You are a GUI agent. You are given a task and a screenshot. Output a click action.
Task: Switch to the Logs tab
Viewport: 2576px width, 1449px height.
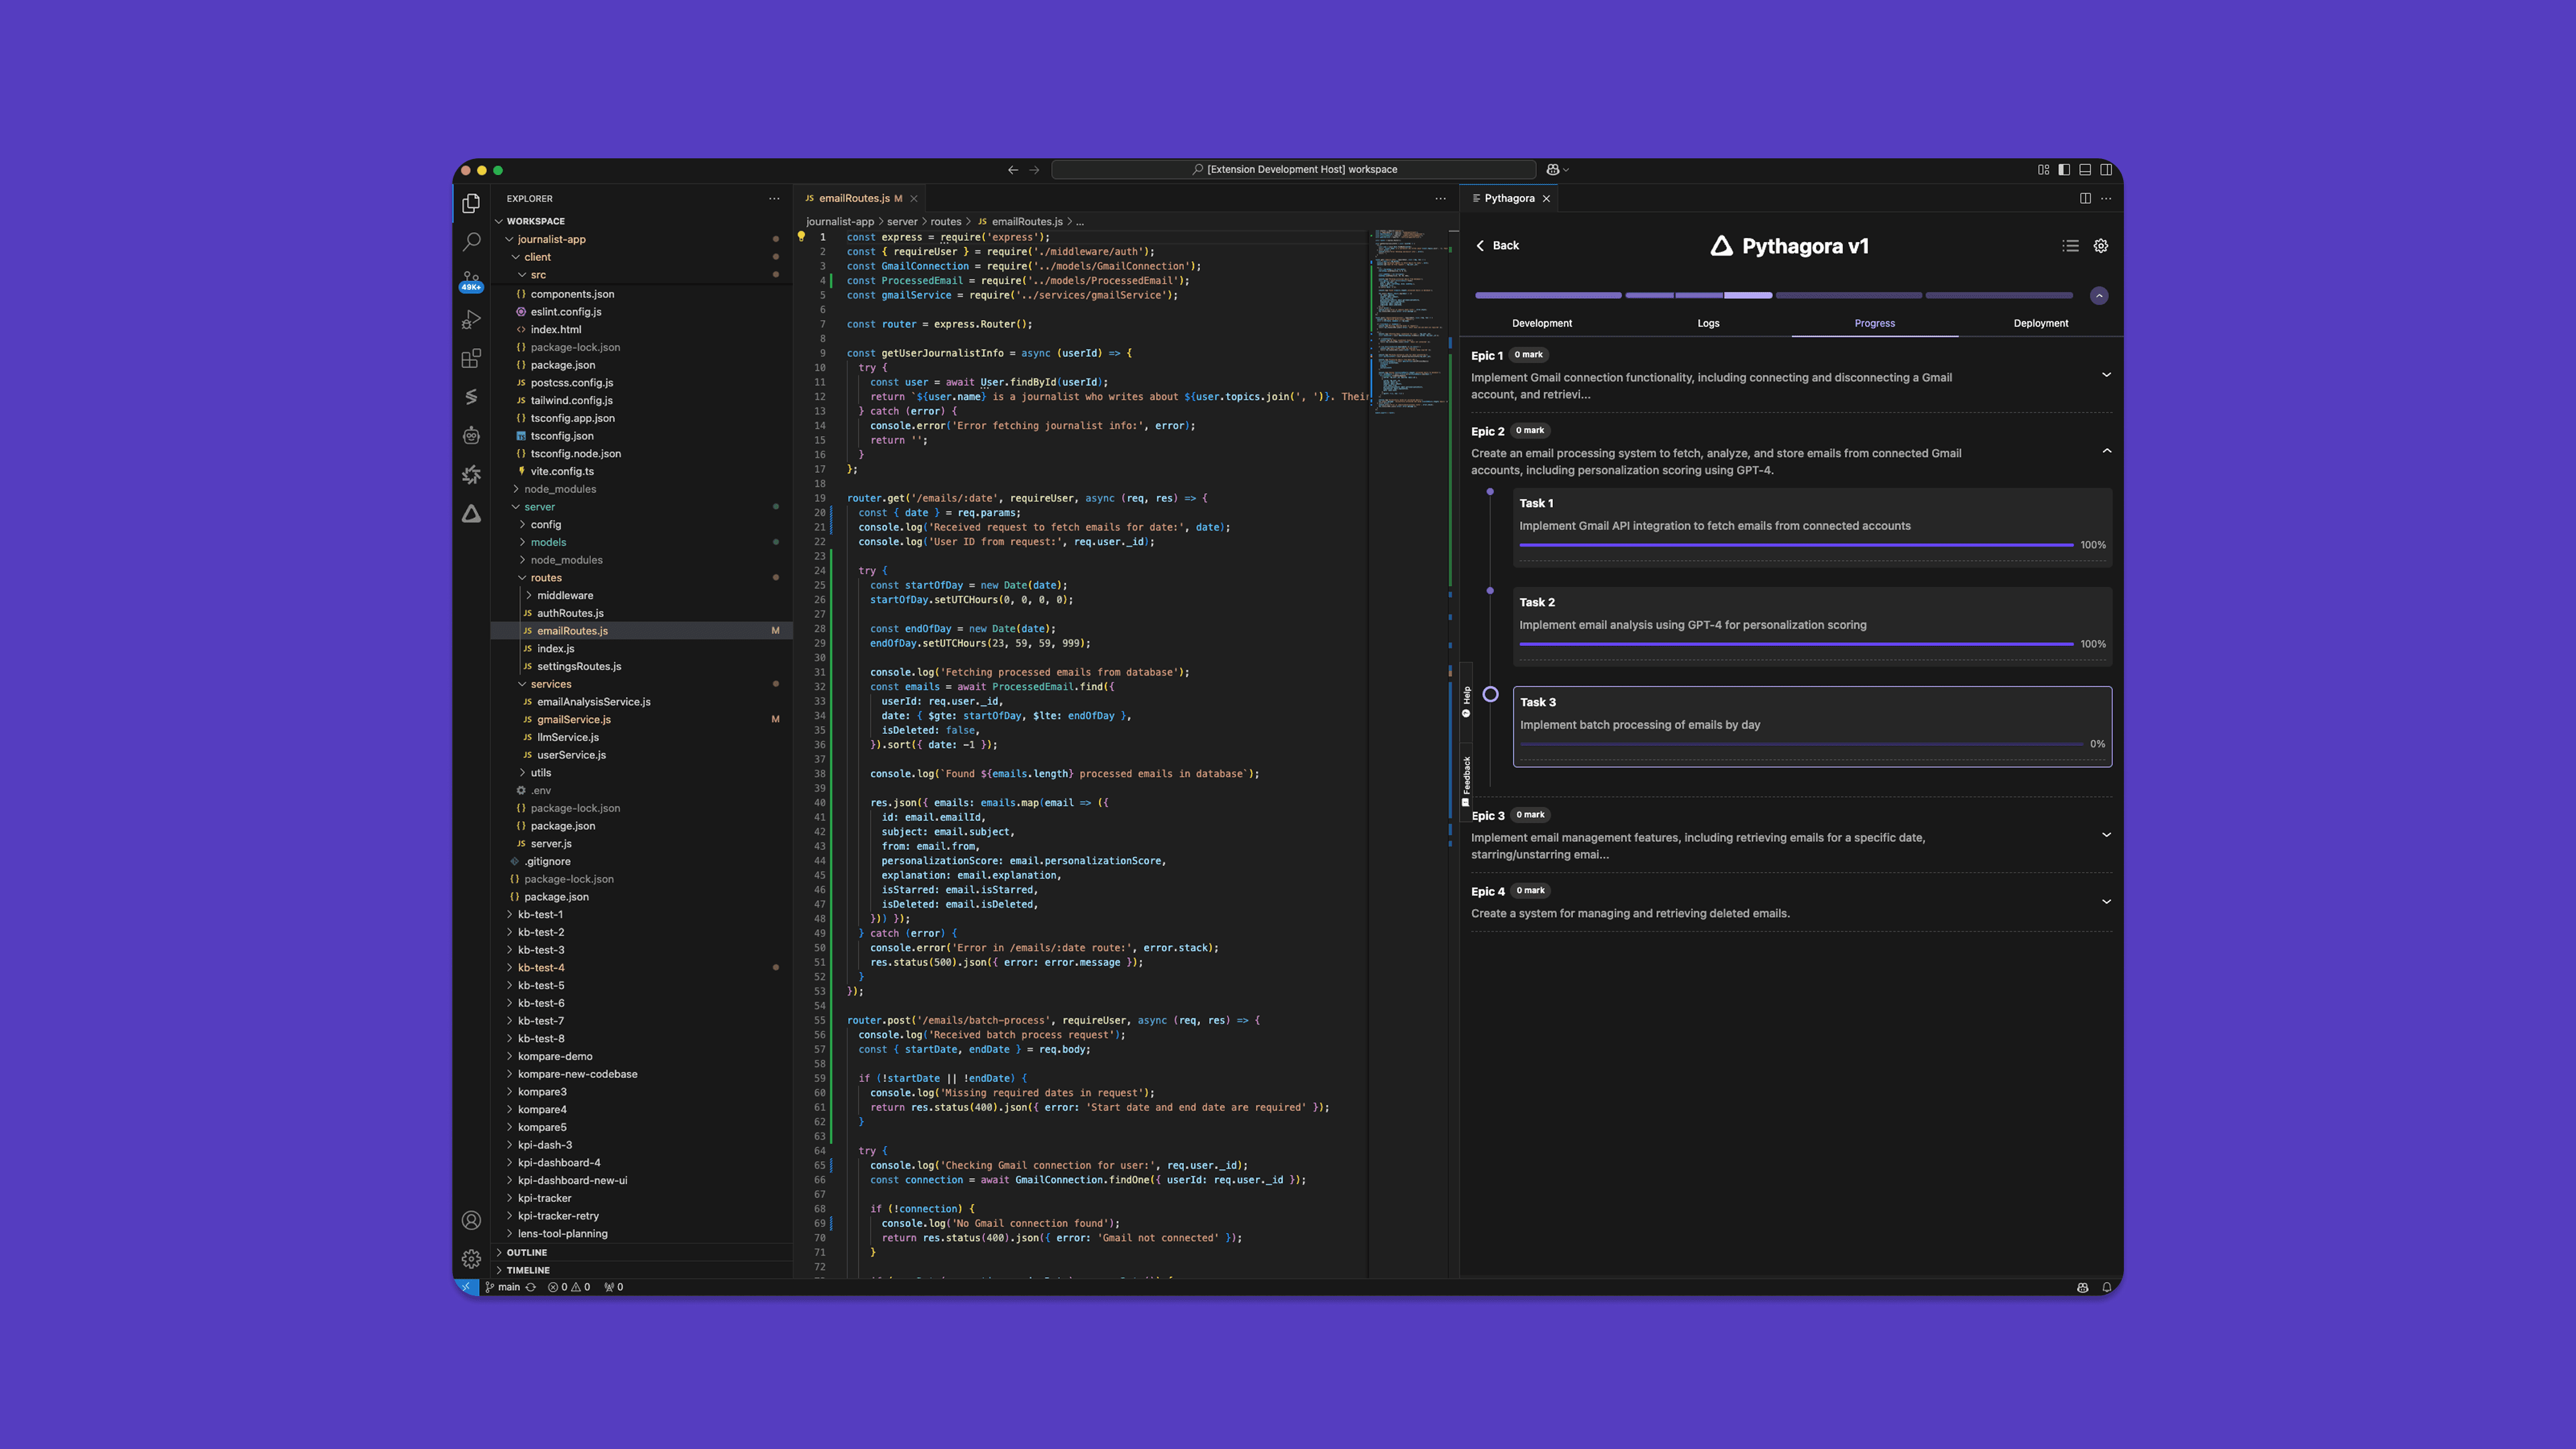1708,323
